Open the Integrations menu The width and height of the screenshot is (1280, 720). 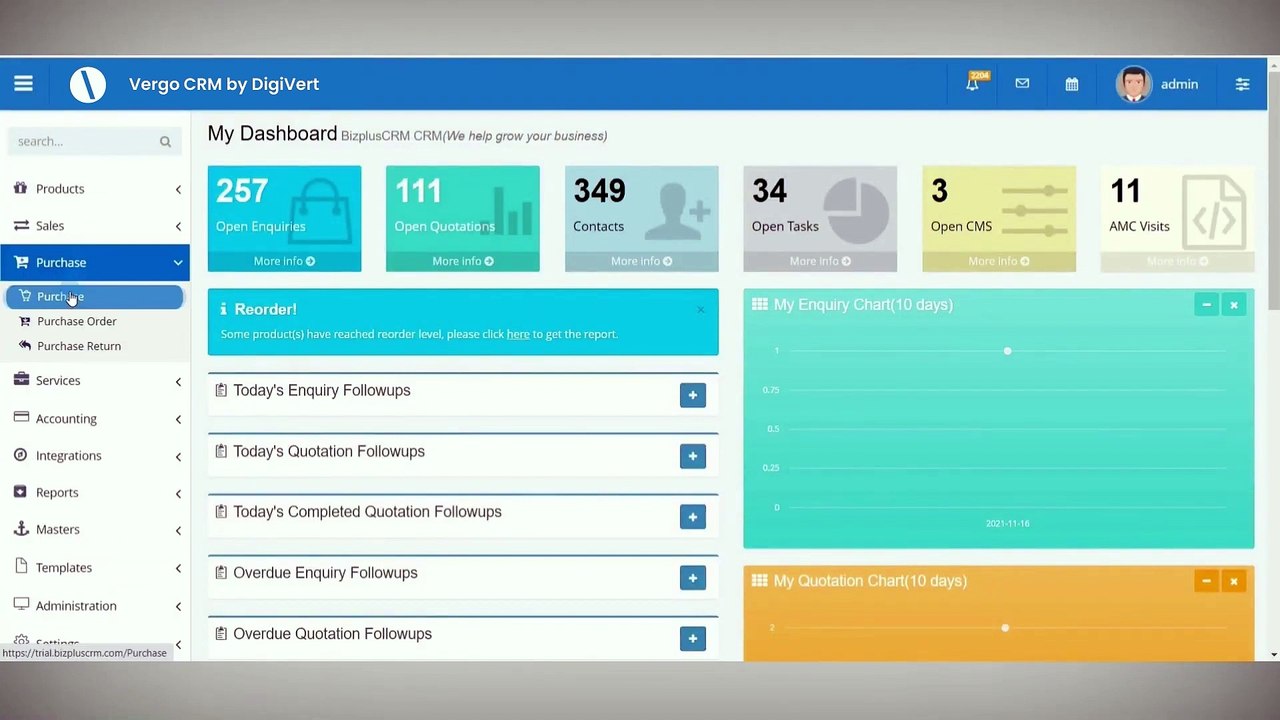95,455
